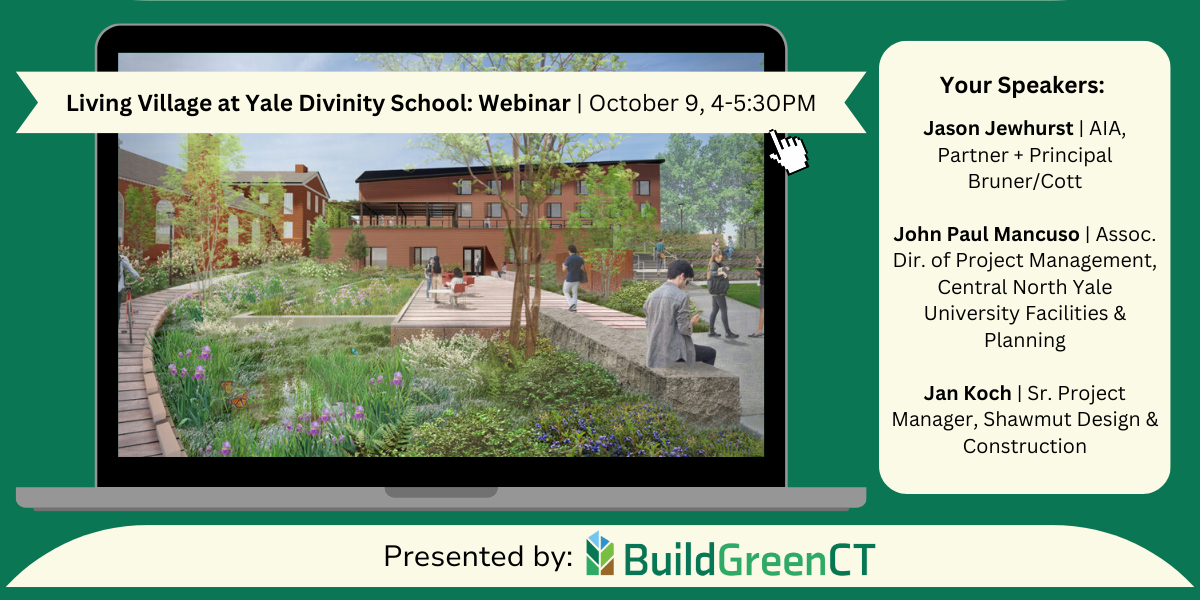Click the curved wooden boardwalk path

(x=140, y=380)
